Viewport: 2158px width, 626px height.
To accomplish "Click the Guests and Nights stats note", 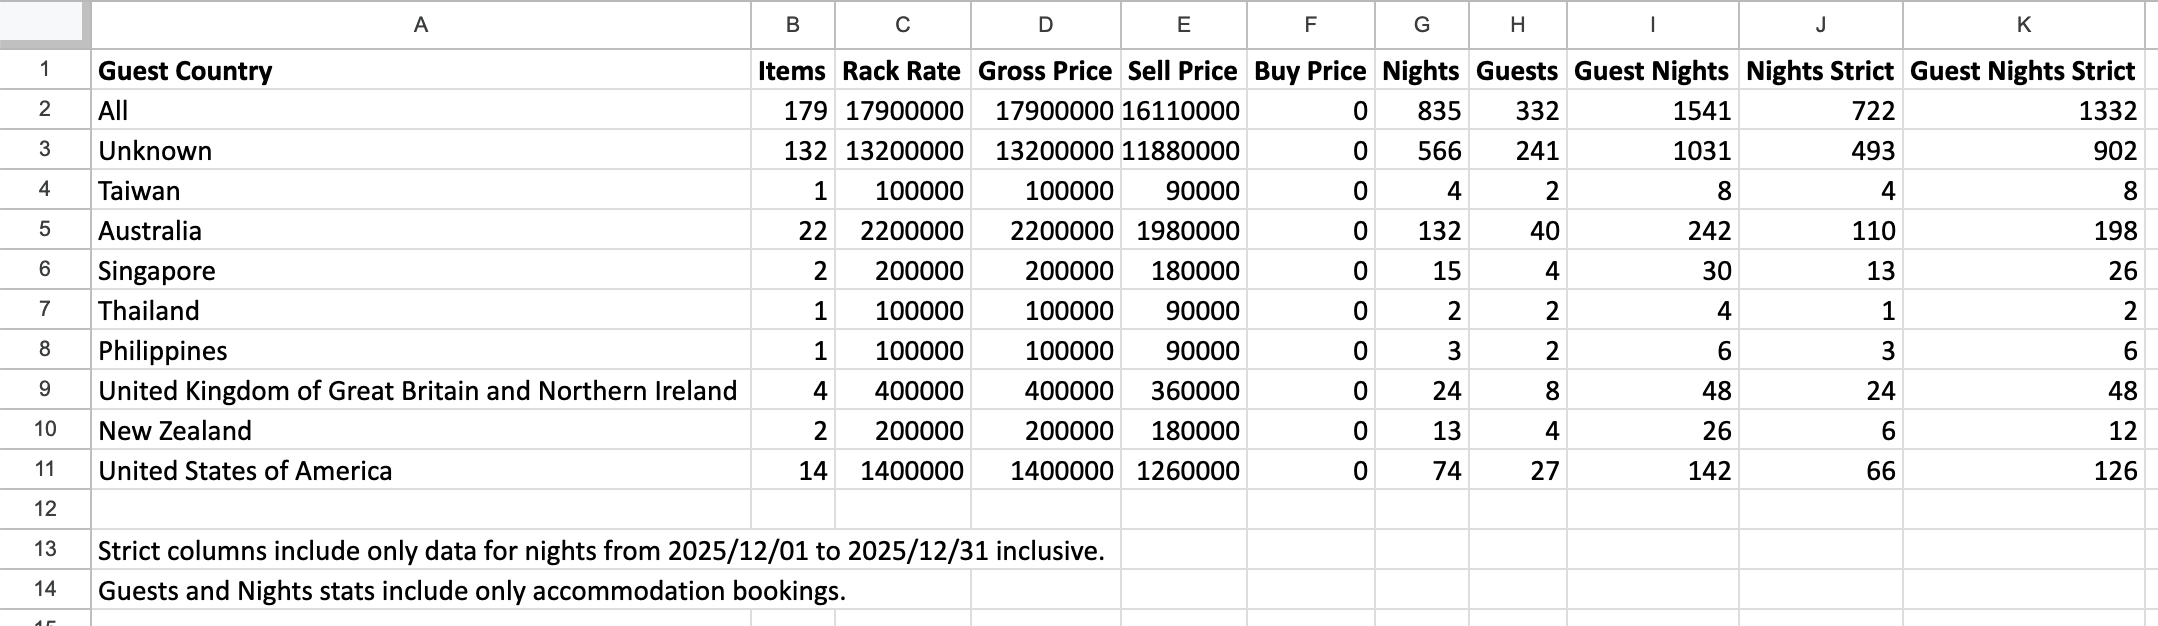I will 472,591.
